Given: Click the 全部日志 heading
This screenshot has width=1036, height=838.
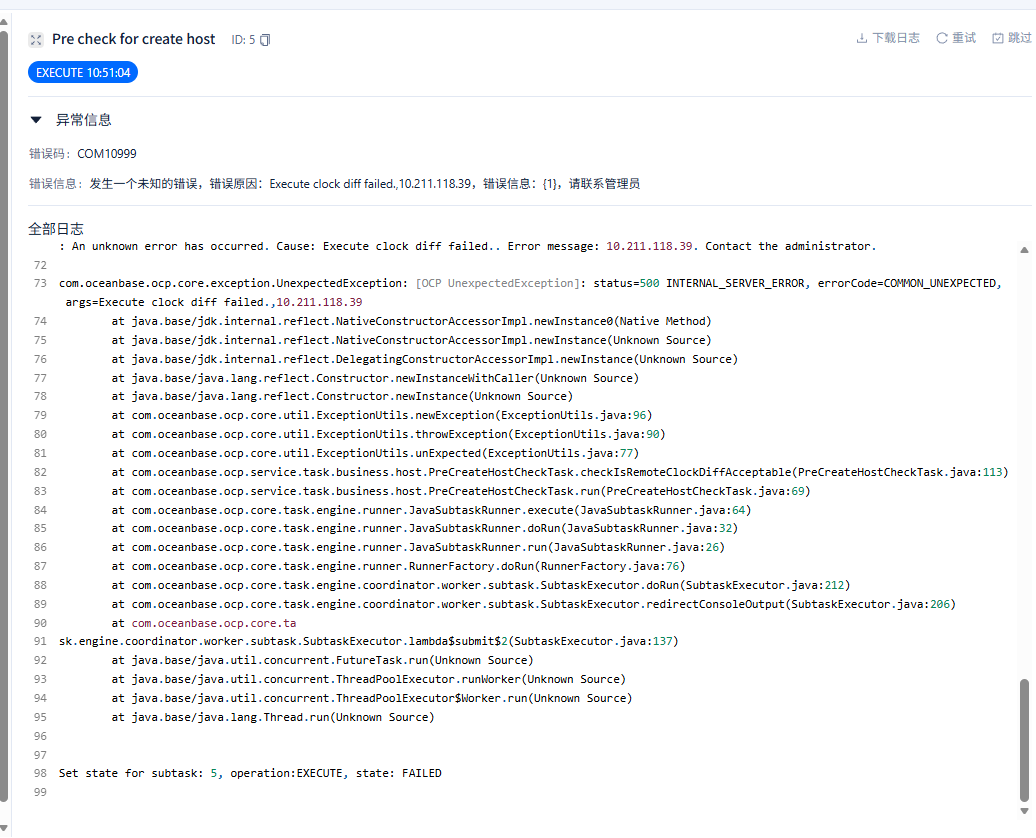Looking at the screenshot, I should tap(56, 229).
